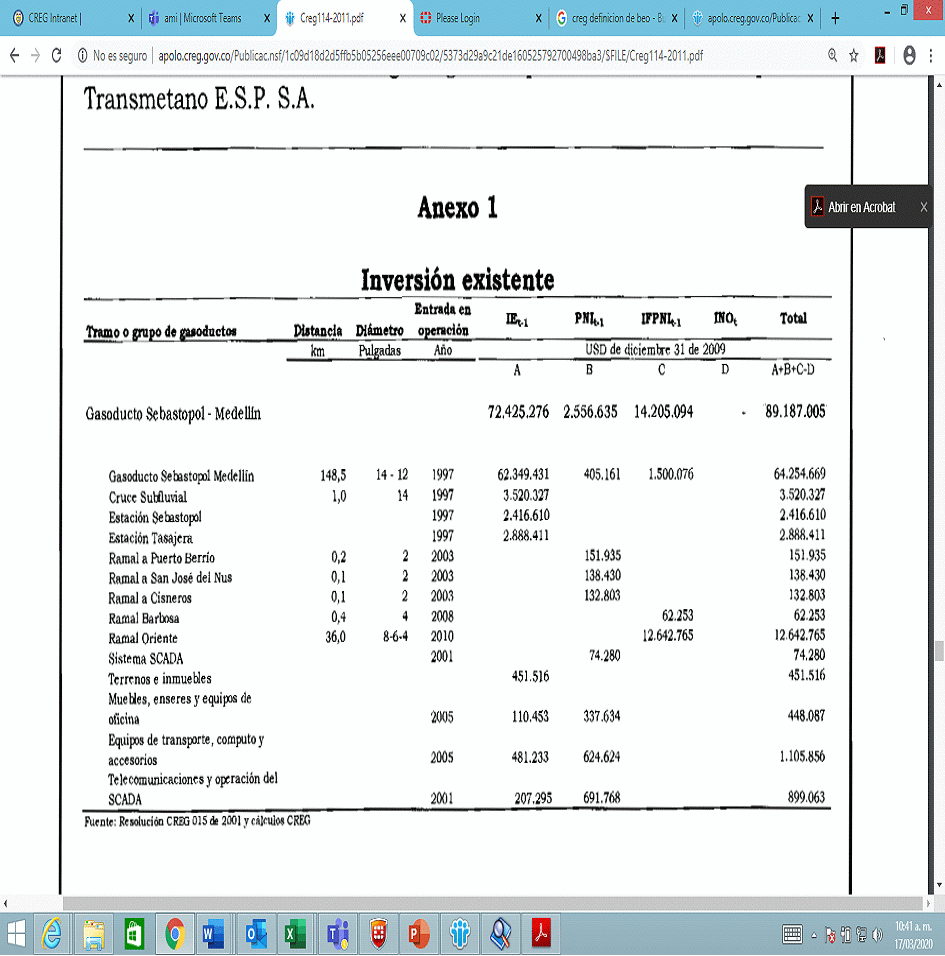
Task: Open Chrome's three-dot menu
Action: [x=933, y=57]
